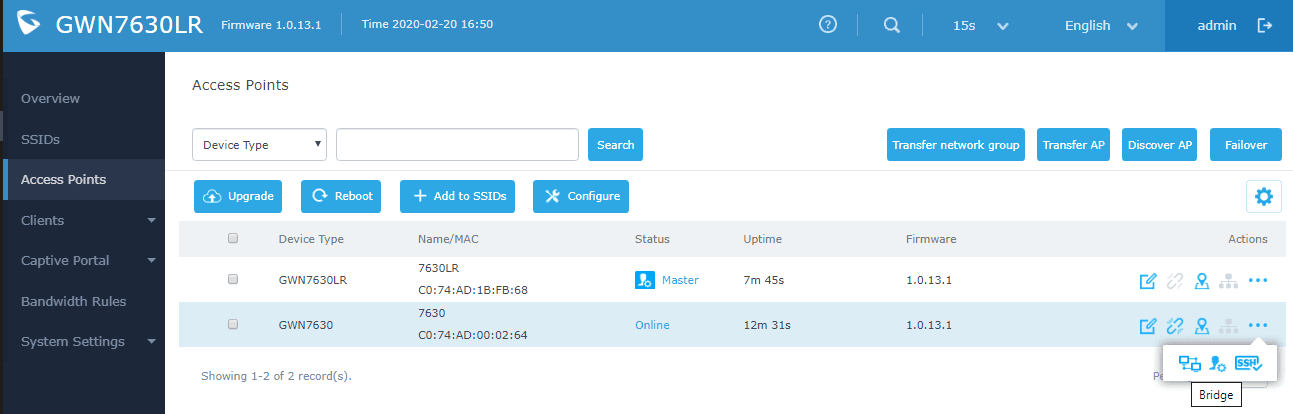Click the Name/MAC column header

[x=449, y=239]
